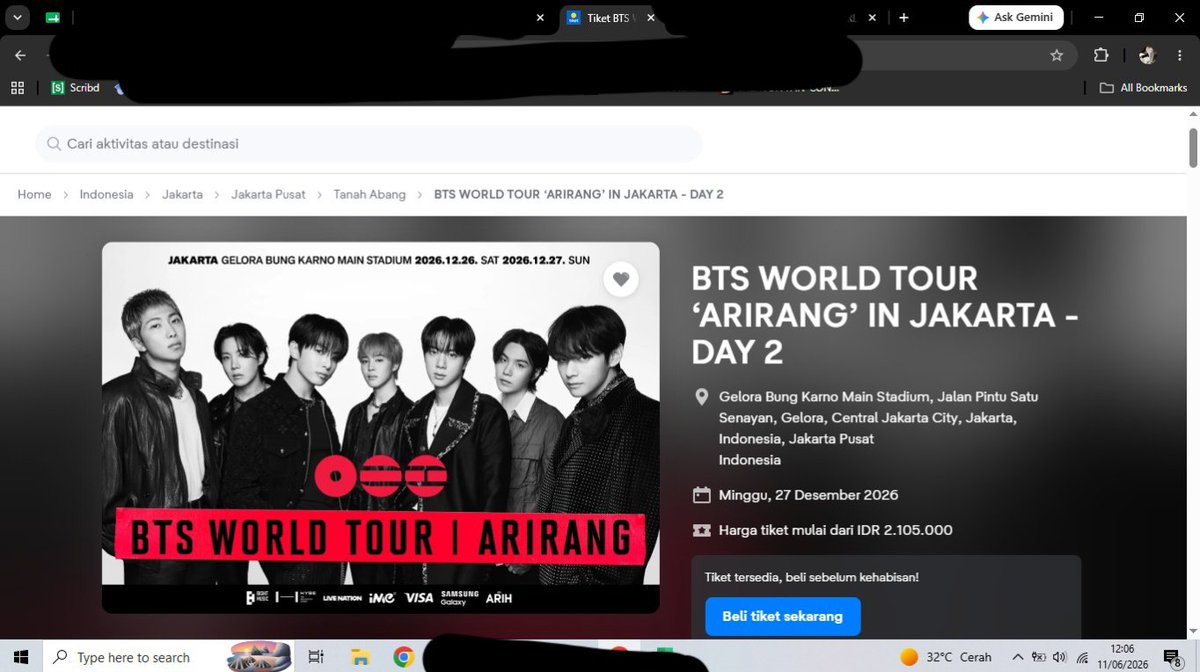Click the magnifier icon in the search field

[52, 144]
